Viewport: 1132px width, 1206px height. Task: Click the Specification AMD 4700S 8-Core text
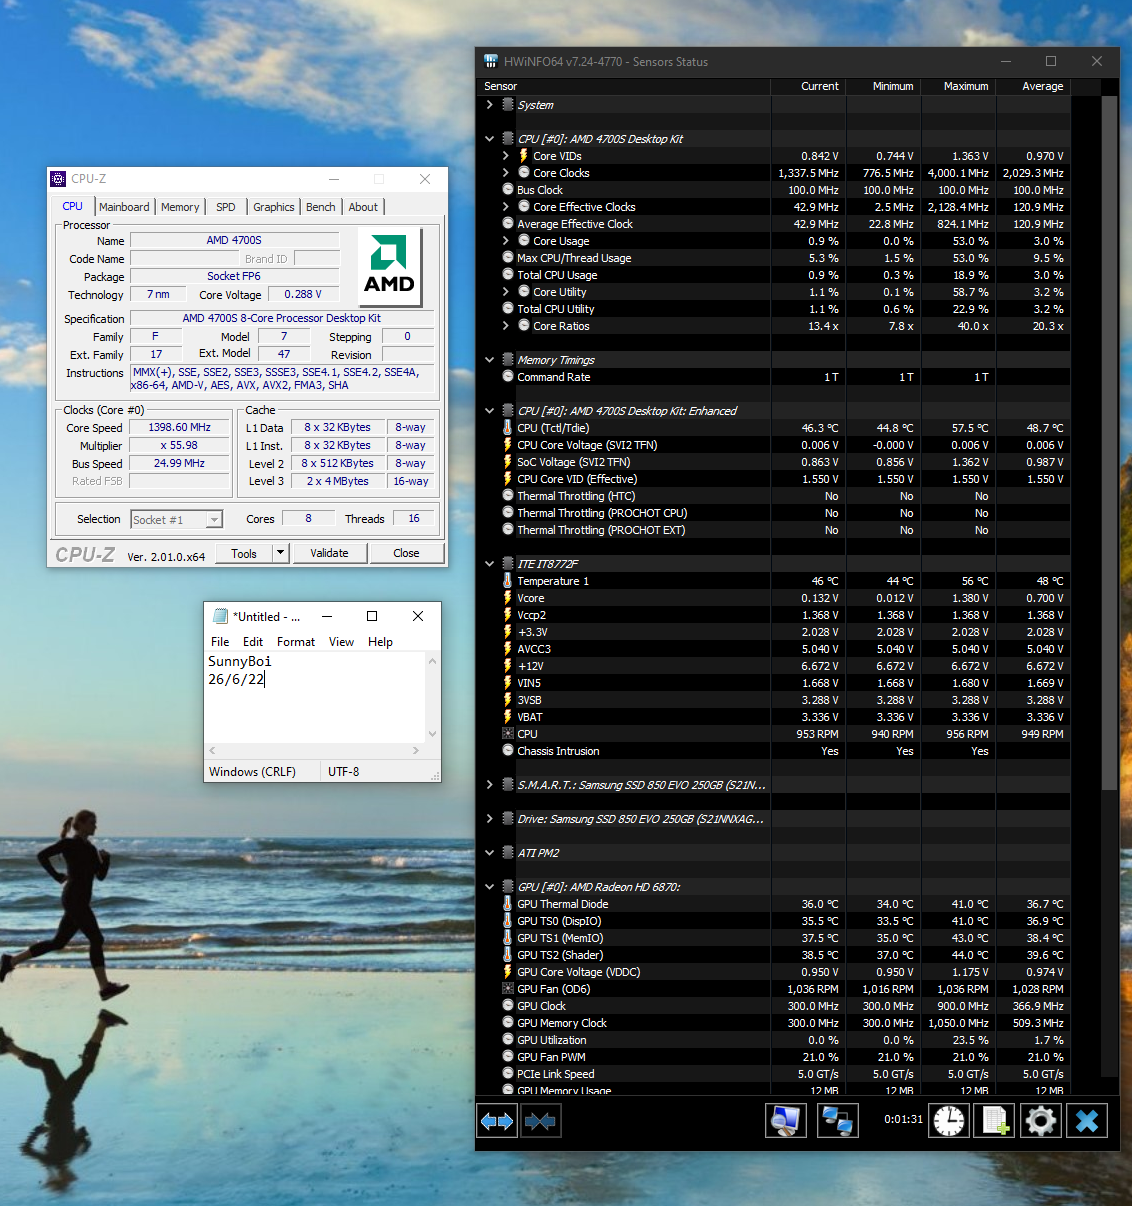281,318
